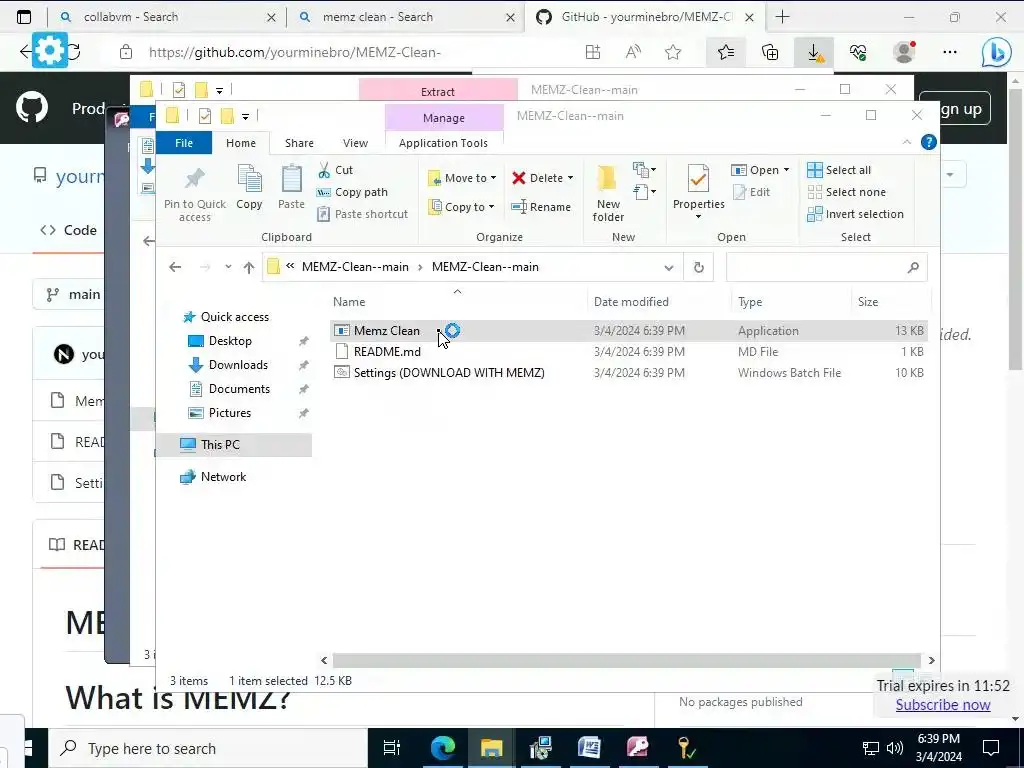Viewport: 1024px width, 768px height.
Task: Click Select all in ribbon
Action: pos(839,170)
